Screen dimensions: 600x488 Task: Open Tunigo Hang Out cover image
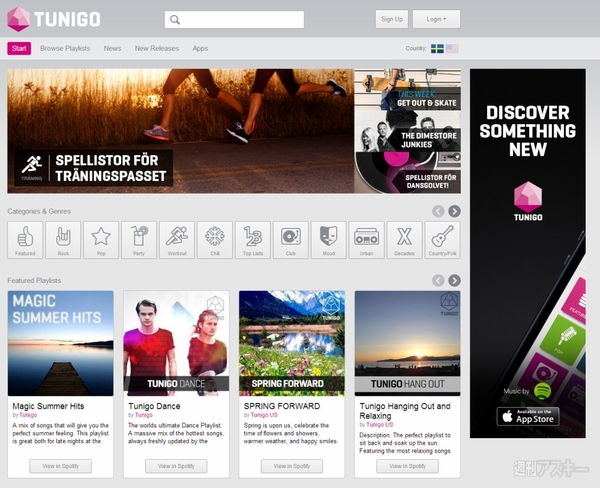click(x=408, y=343)
